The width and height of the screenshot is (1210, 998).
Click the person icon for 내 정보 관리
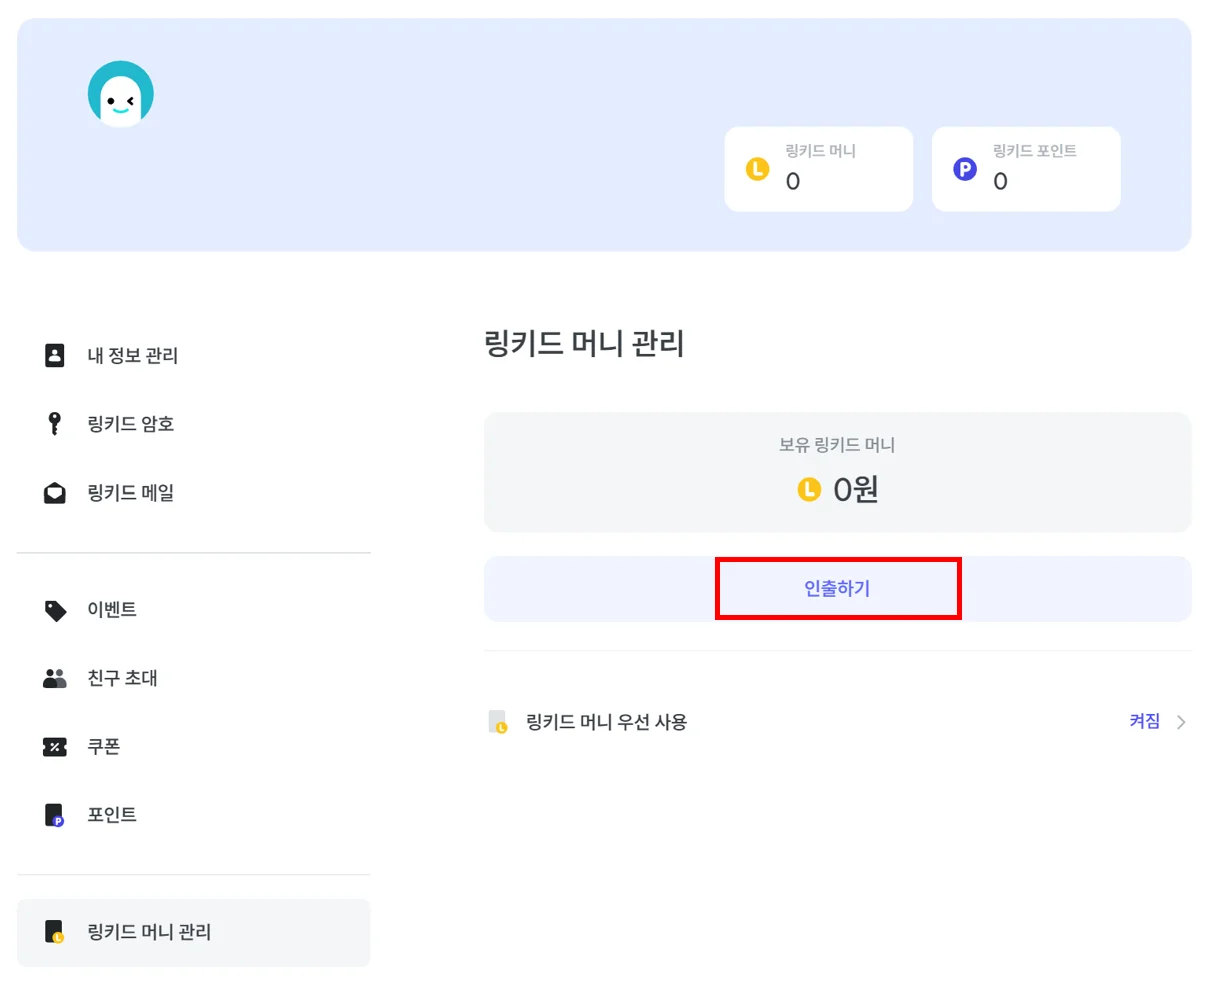(55, 355)
